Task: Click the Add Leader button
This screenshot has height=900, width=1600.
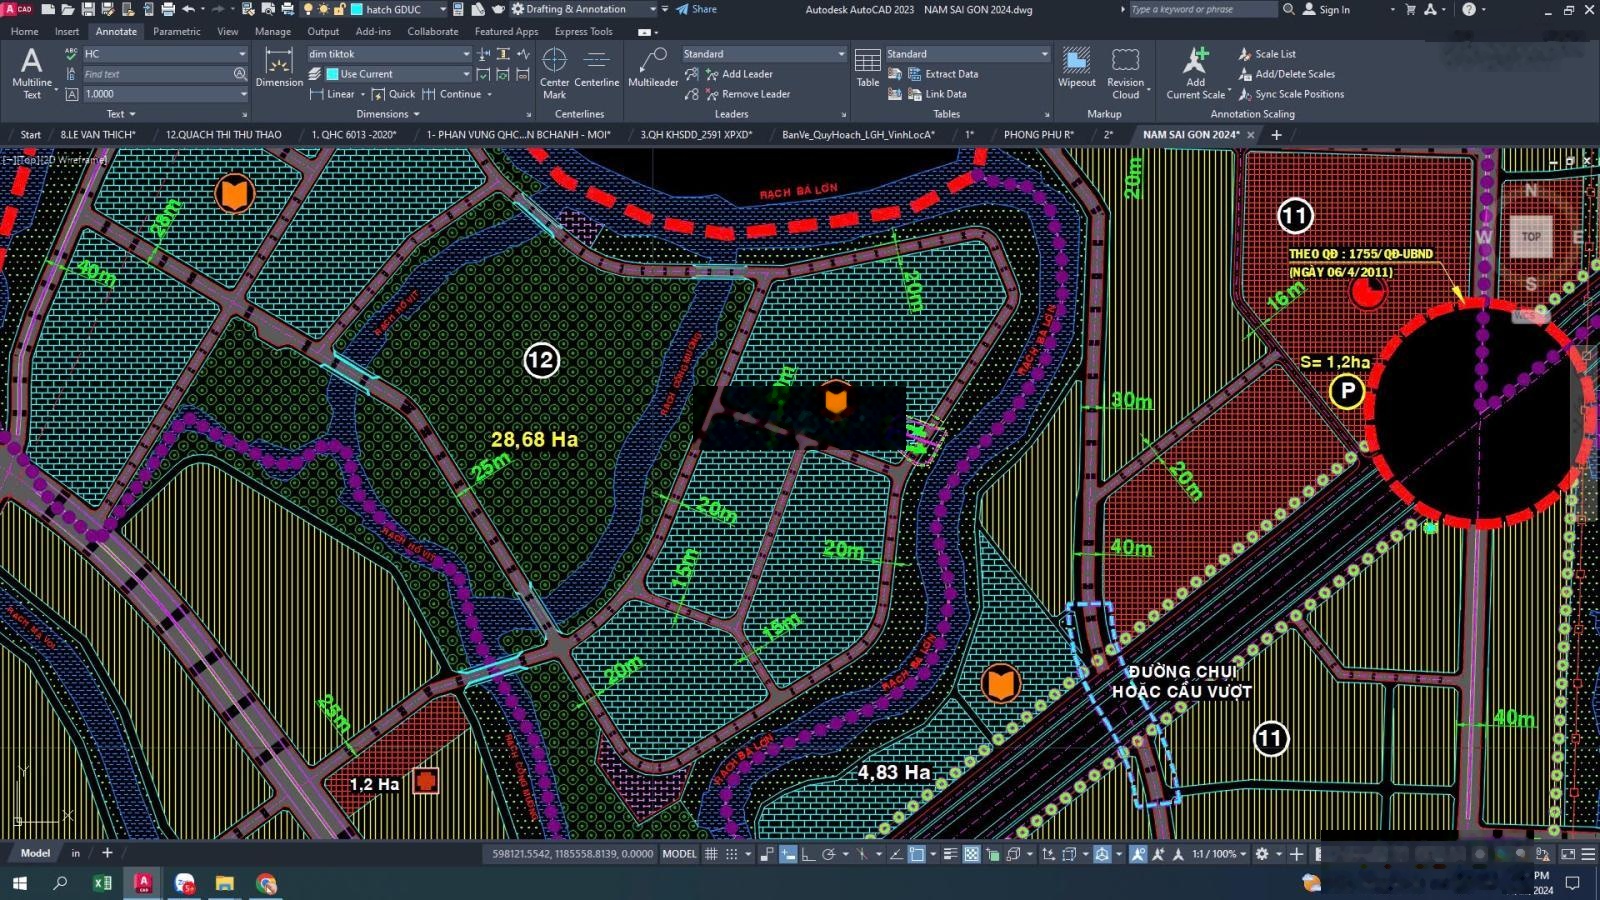Action: 746,74
